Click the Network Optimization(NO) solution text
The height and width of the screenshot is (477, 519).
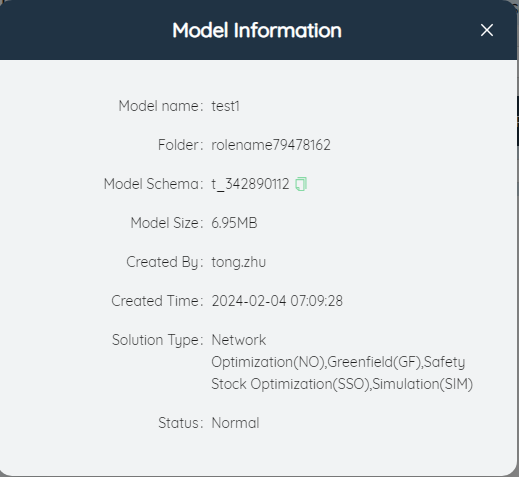(269, 351)
